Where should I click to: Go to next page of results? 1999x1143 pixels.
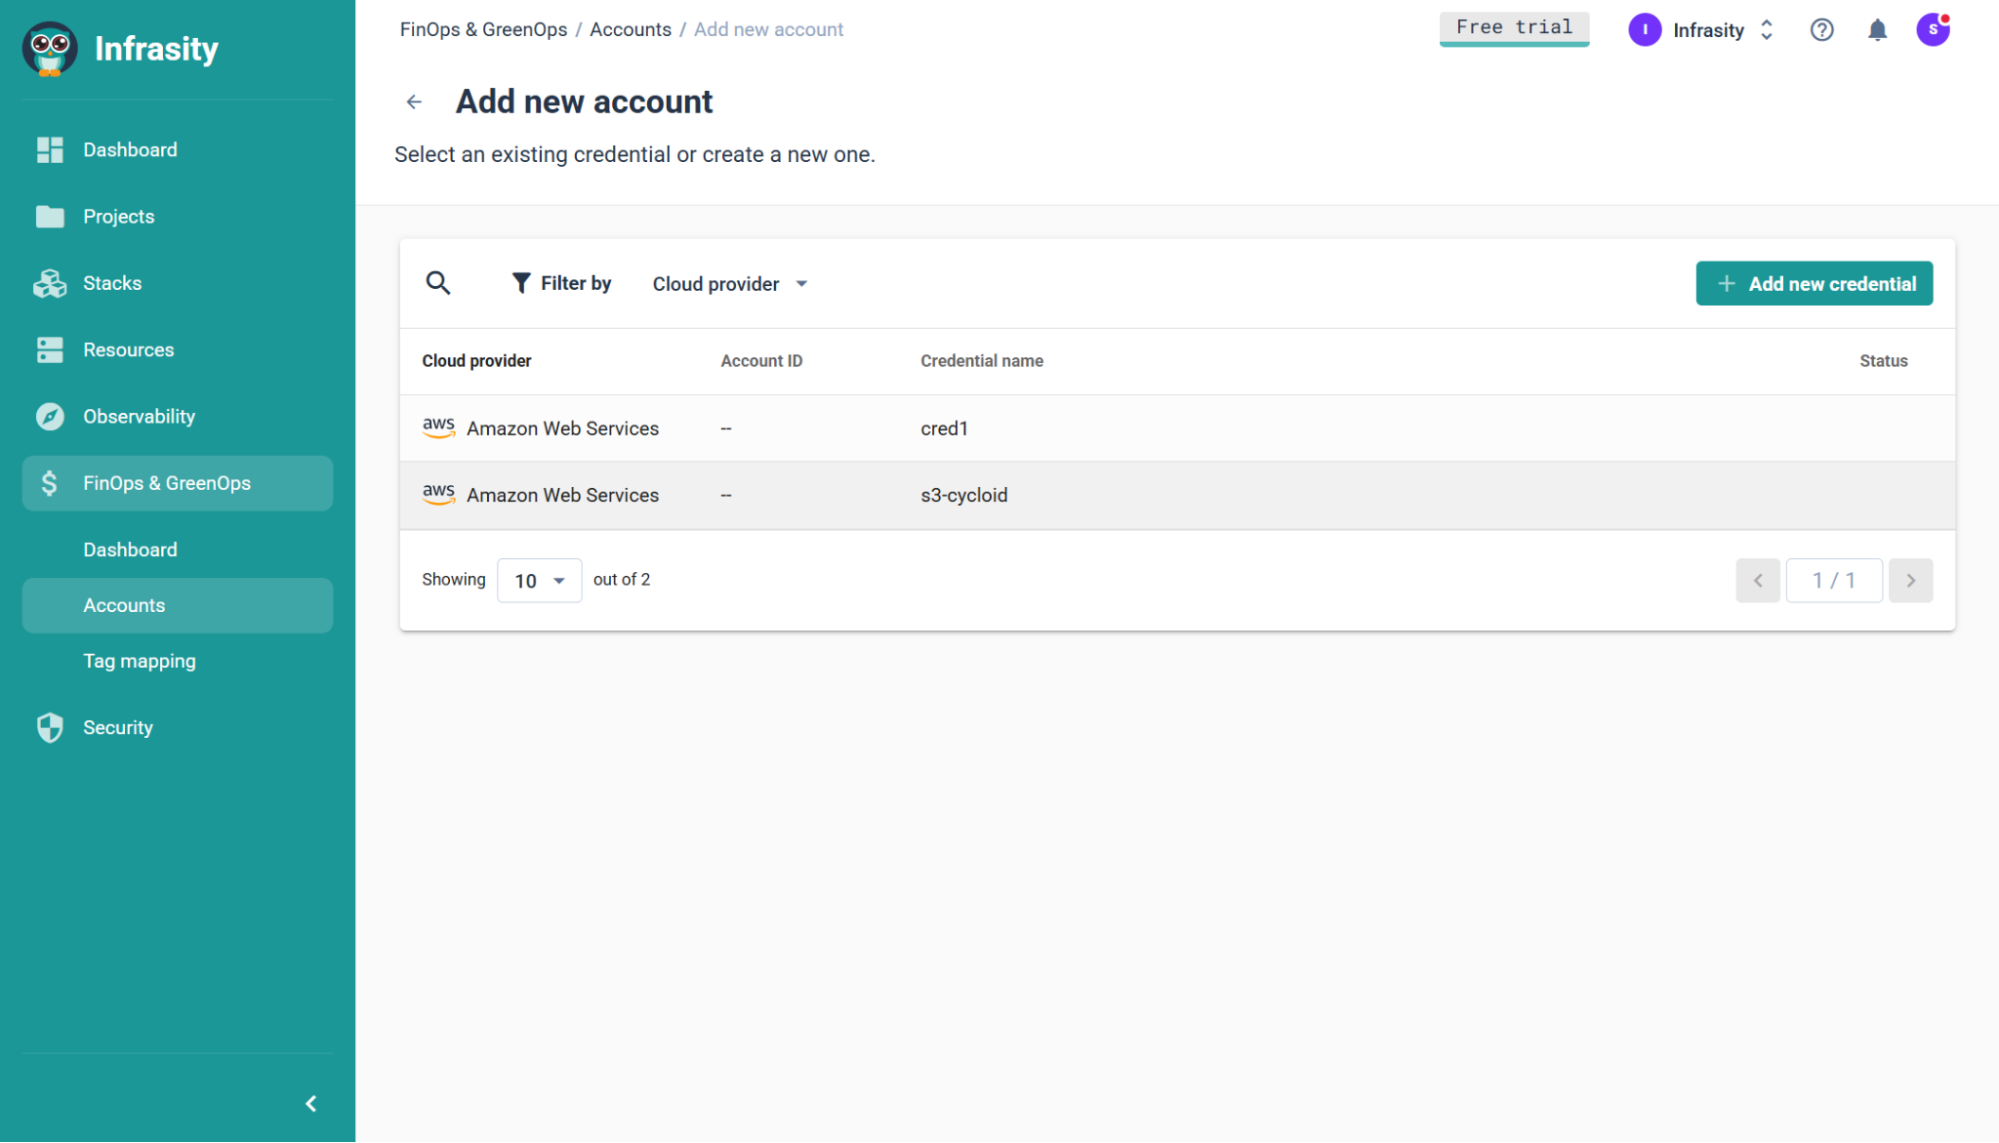coord(1910,580)
